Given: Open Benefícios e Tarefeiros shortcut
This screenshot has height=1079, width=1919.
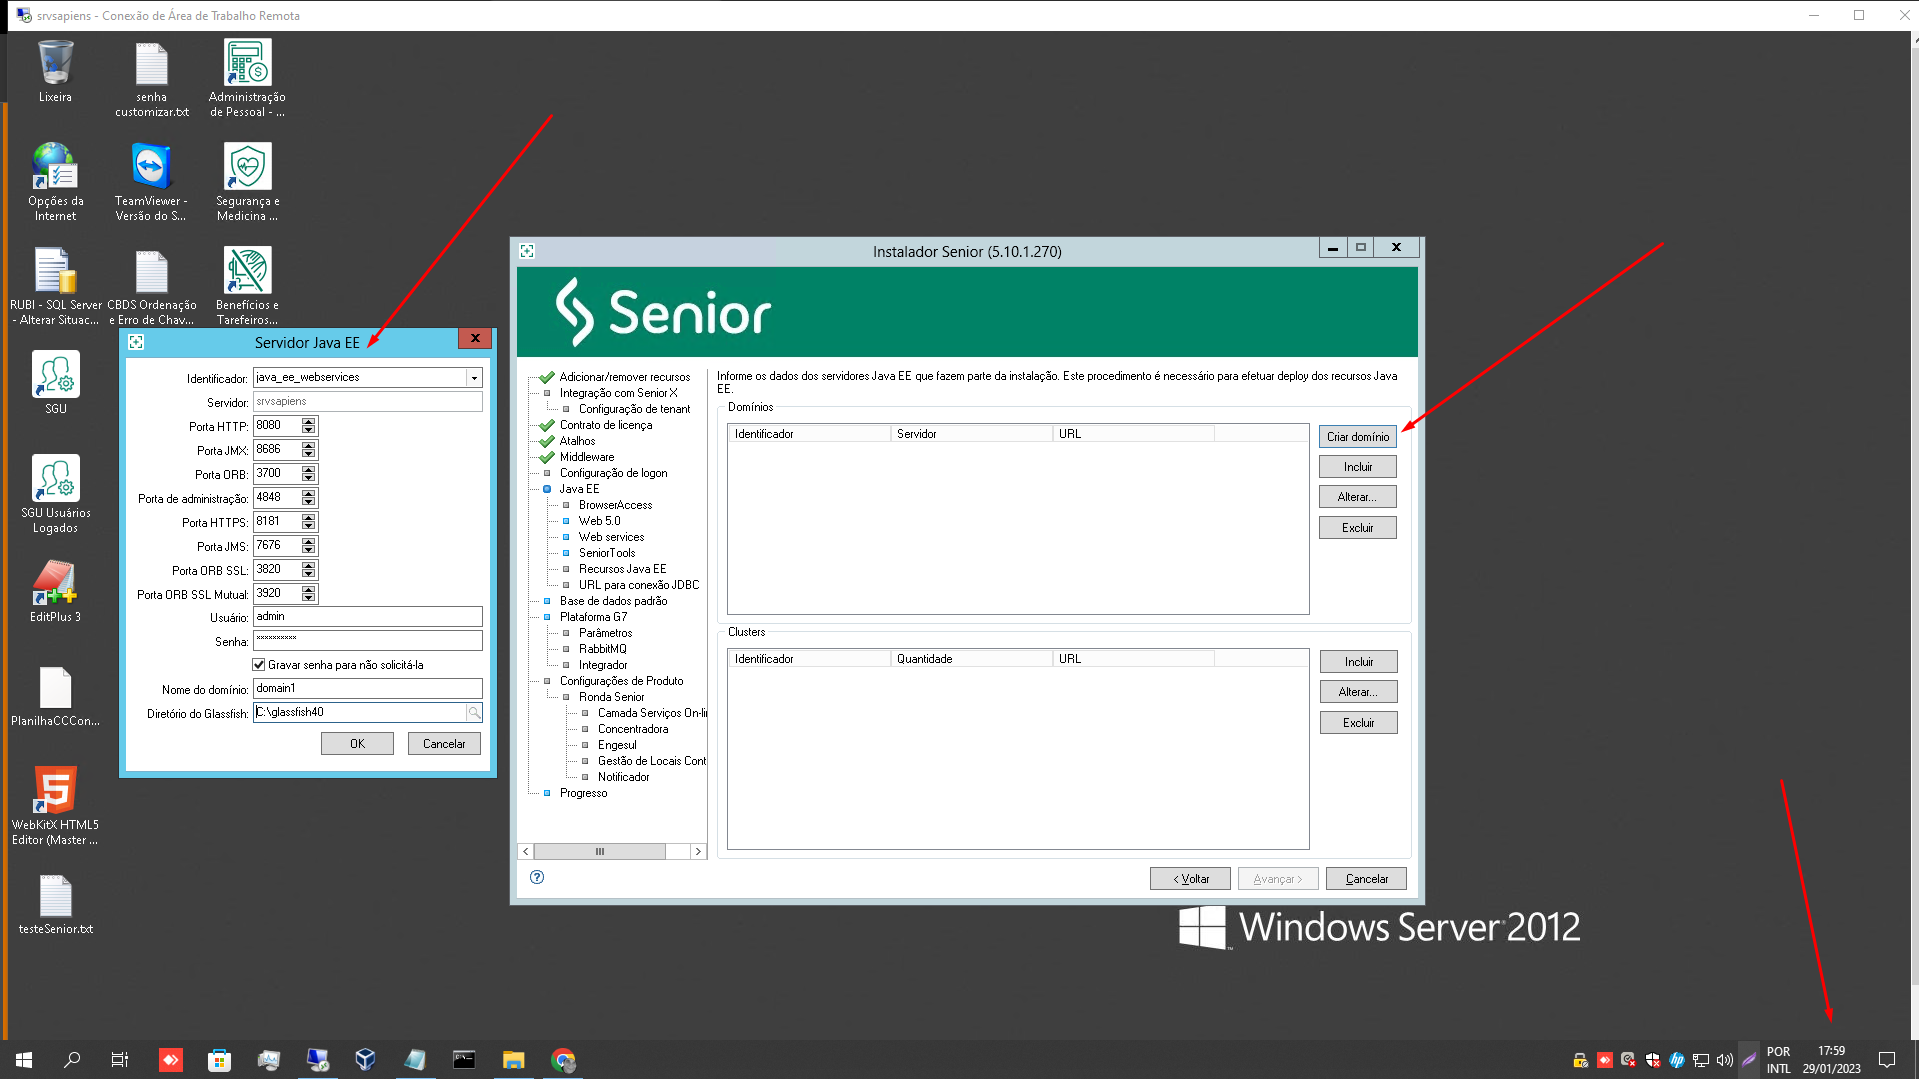Looking at the screenshot, I should (x=247, y=286).
